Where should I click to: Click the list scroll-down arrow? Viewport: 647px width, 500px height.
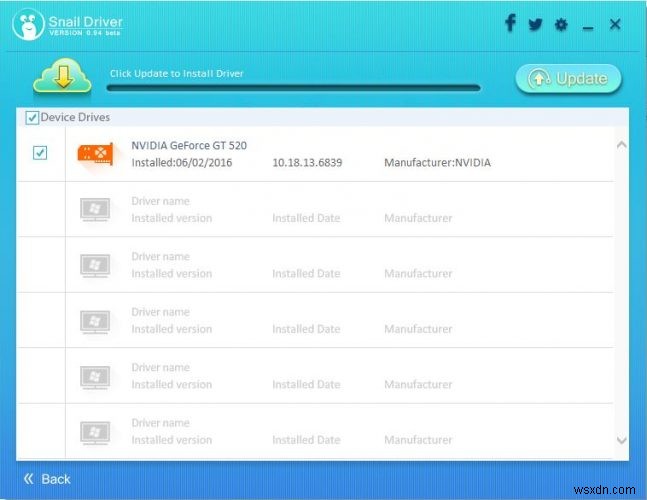[622, 440]
